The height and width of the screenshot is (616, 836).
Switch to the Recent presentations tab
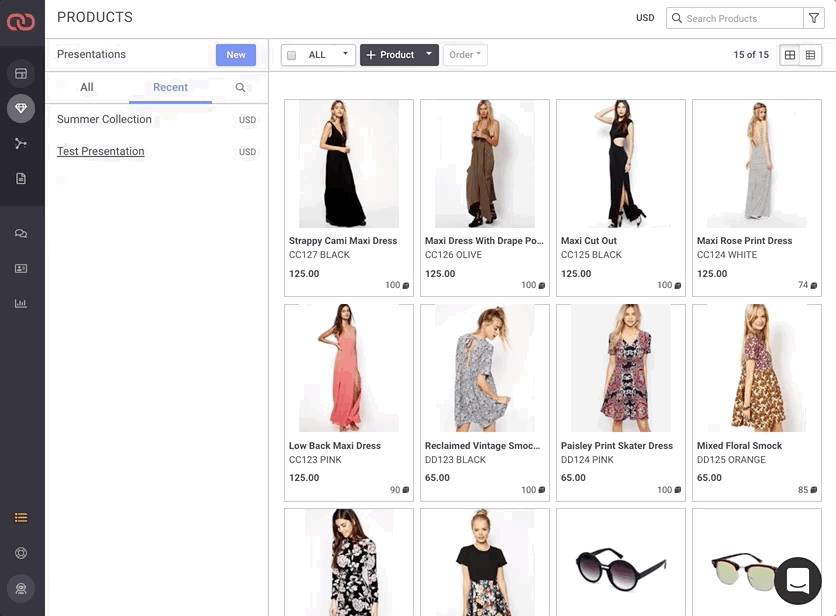[x=170, y=87]
